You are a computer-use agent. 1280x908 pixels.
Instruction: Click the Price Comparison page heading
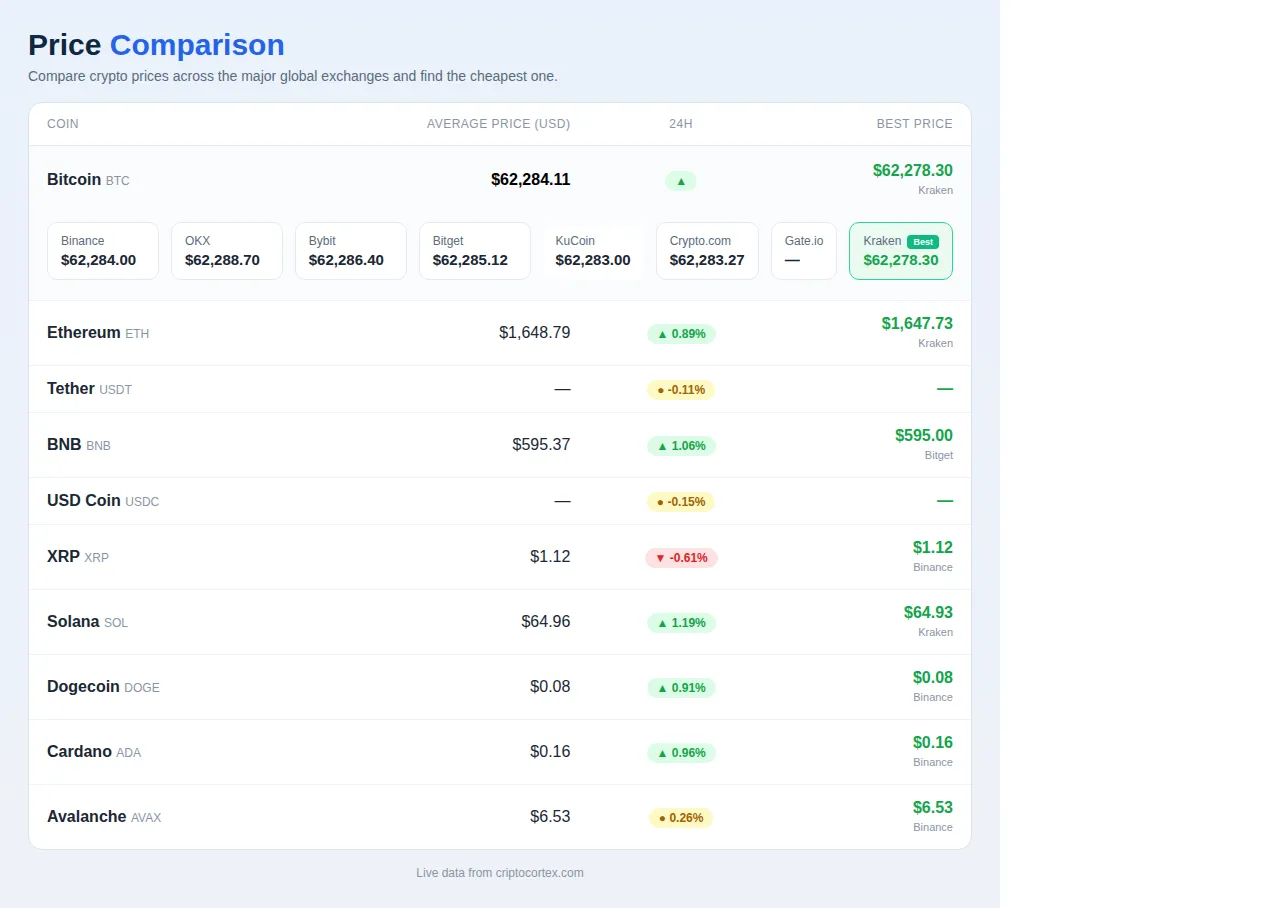point(157,45)
